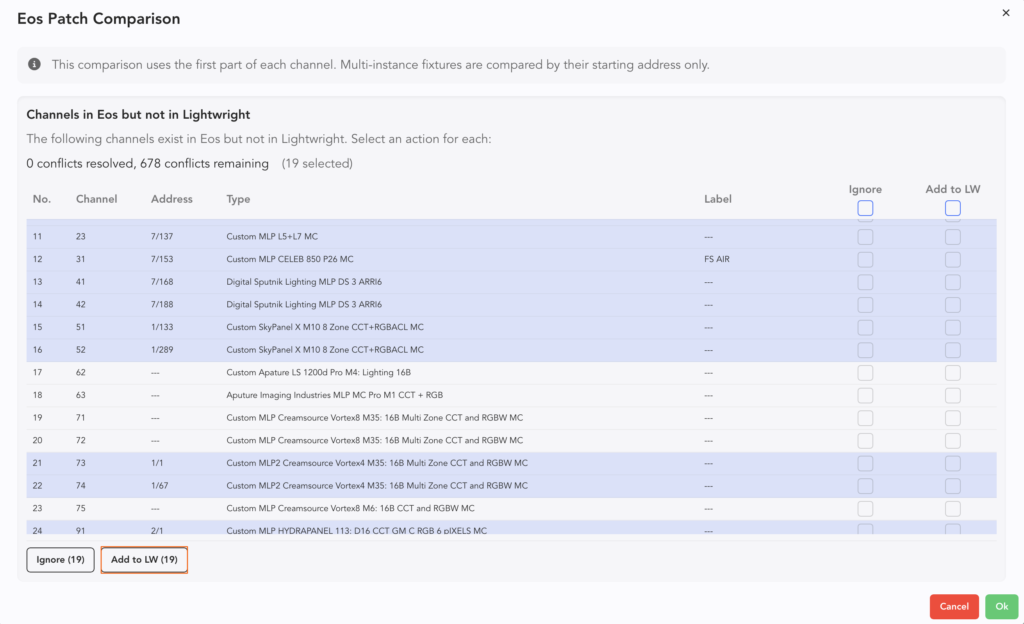Tick Add to LW for channel 42 row
1024x624 pixels.
[952, 304]
